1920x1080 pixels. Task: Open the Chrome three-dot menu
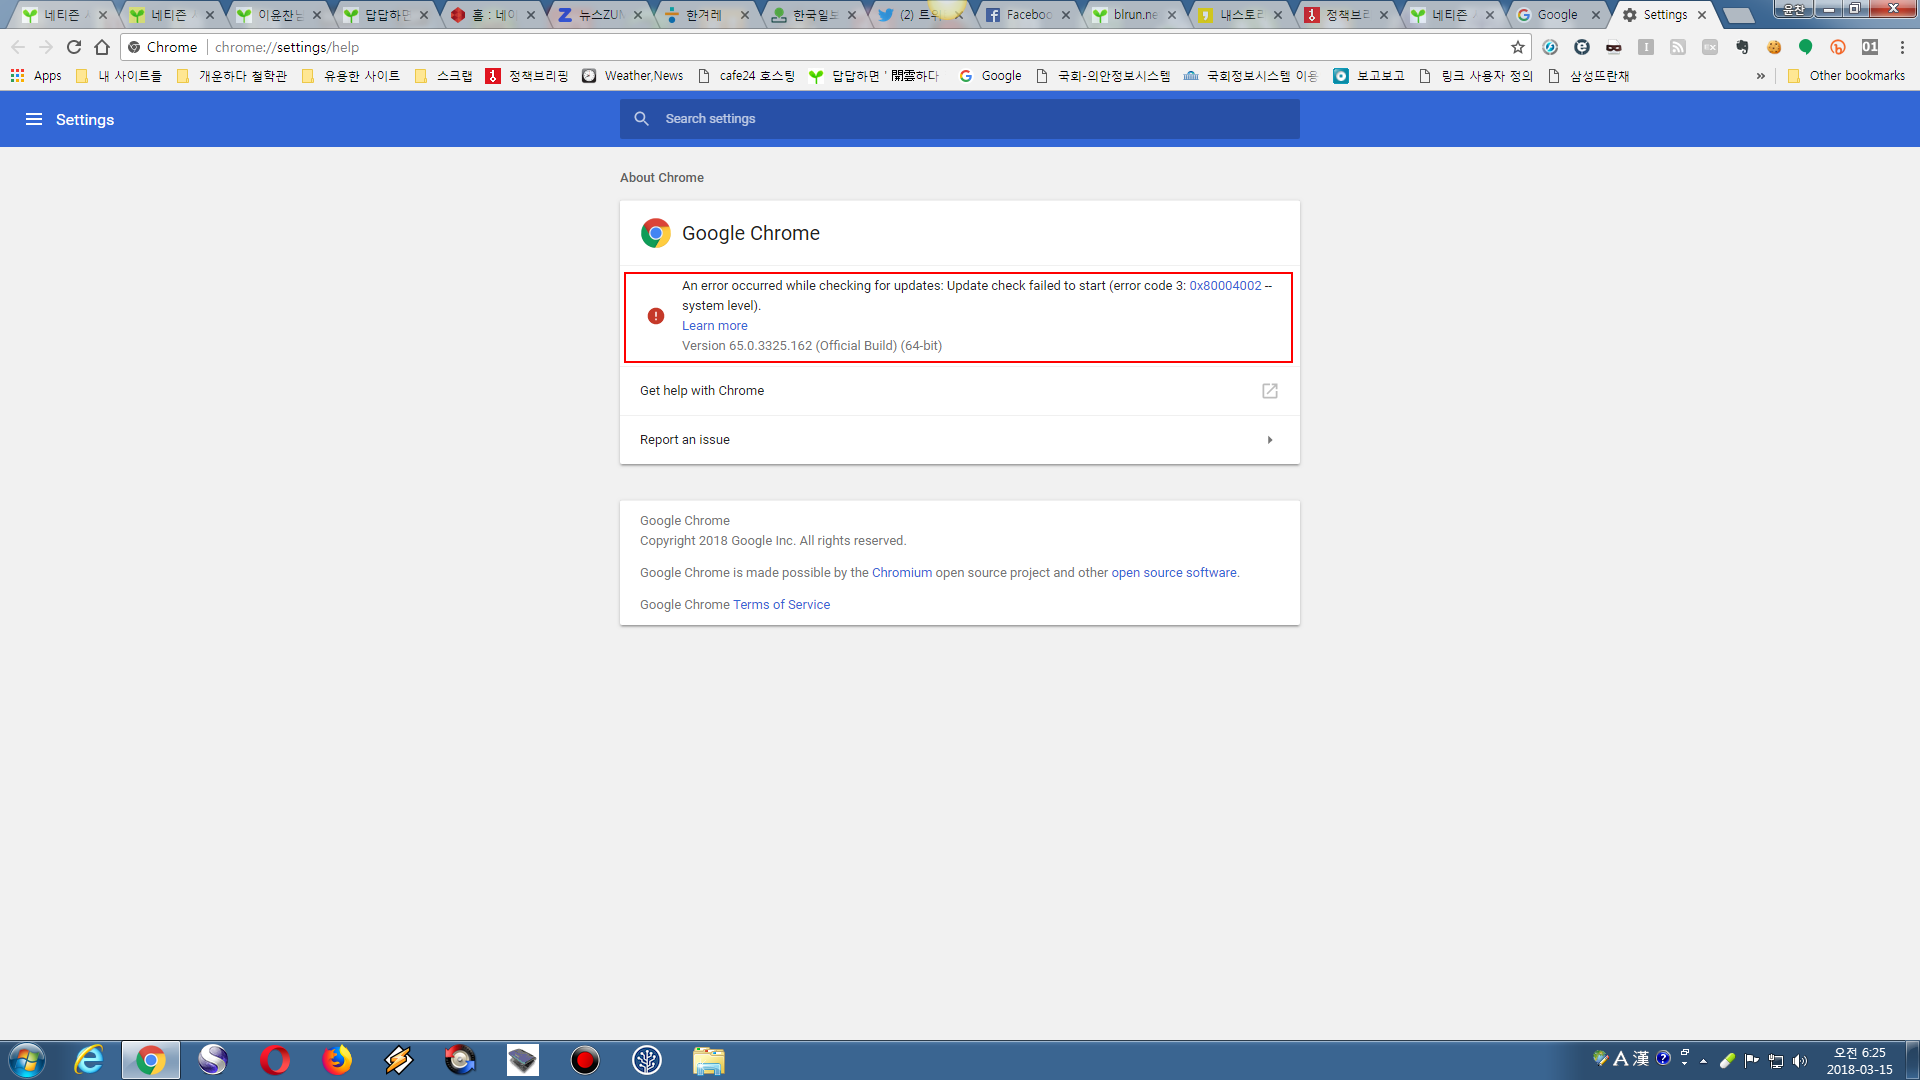click(x=1902, y=47)
